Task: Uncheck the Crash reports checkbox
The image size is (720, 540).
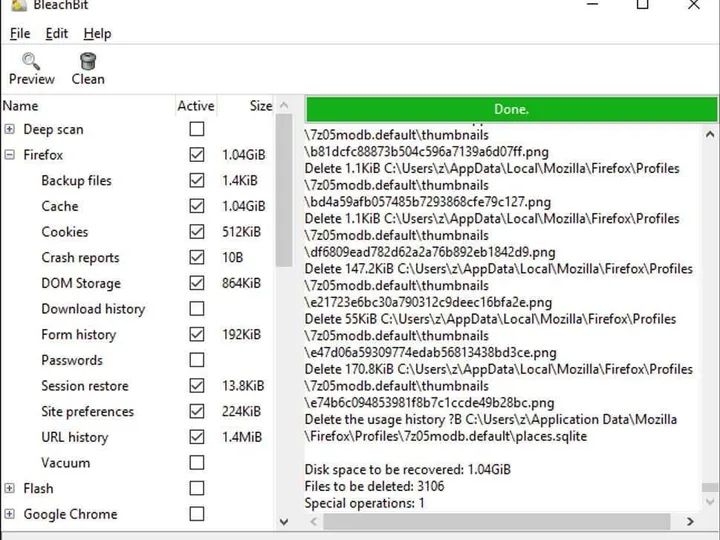Action: (197, 258)
